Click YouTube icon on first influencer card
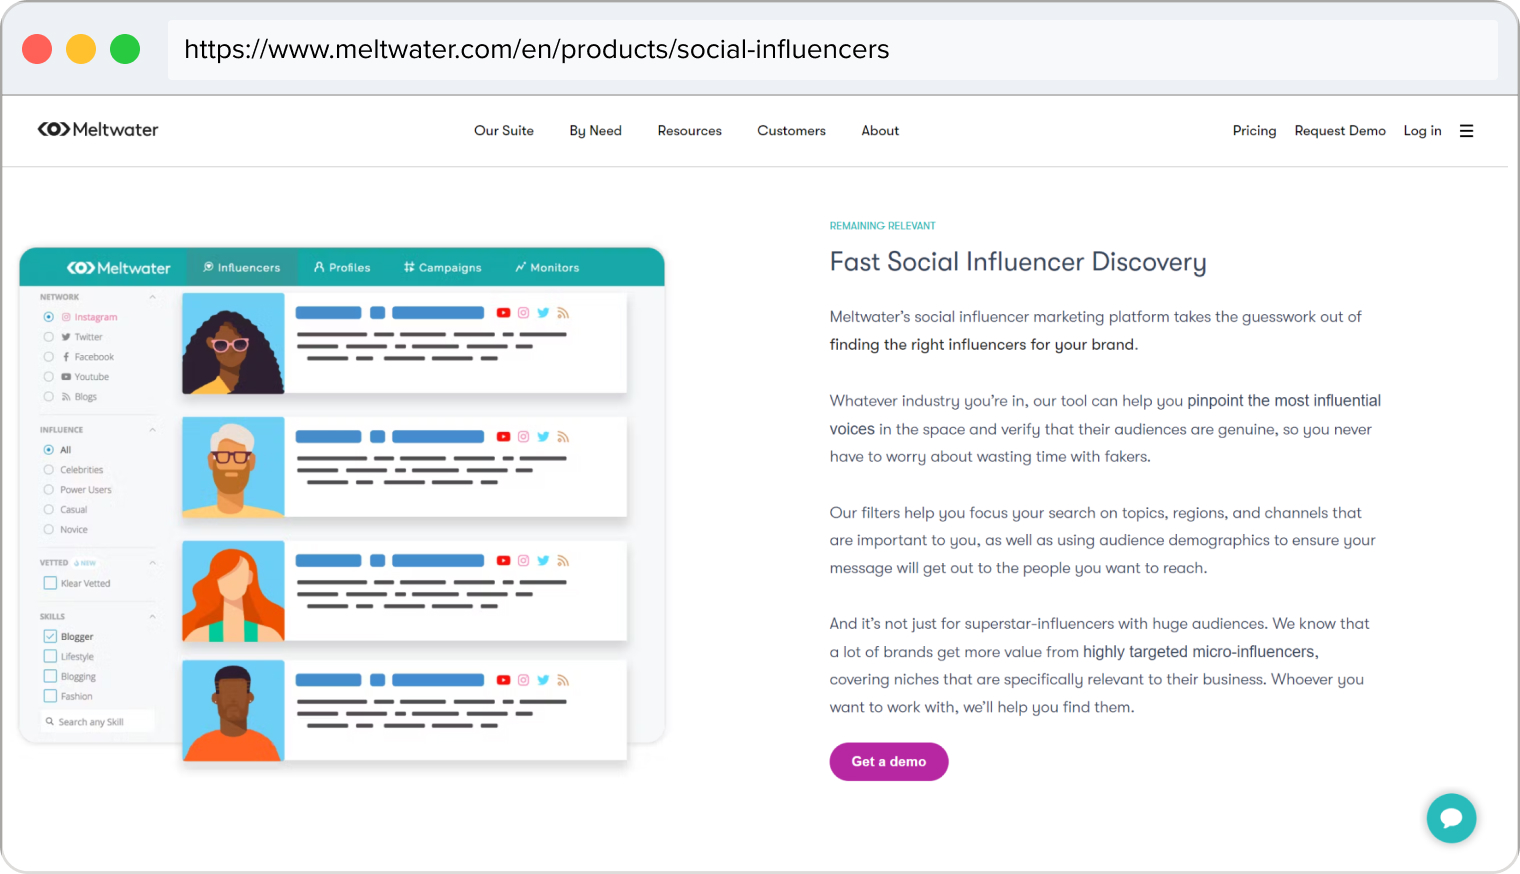 (x=503, y=313)
